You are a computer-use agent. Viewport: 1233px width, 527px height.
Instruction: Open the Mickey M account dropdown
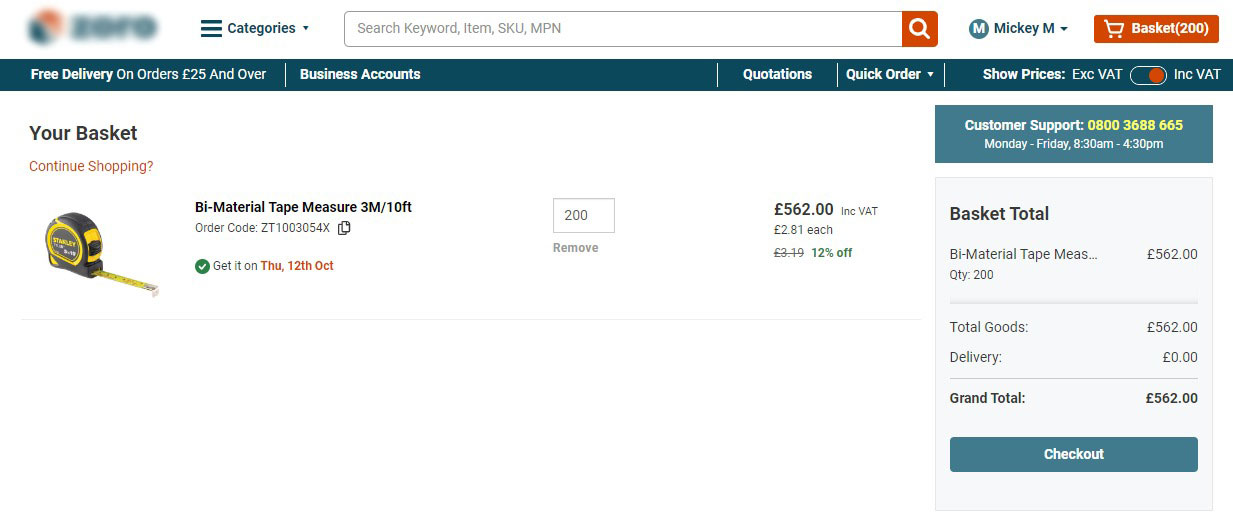[1018, 29]
